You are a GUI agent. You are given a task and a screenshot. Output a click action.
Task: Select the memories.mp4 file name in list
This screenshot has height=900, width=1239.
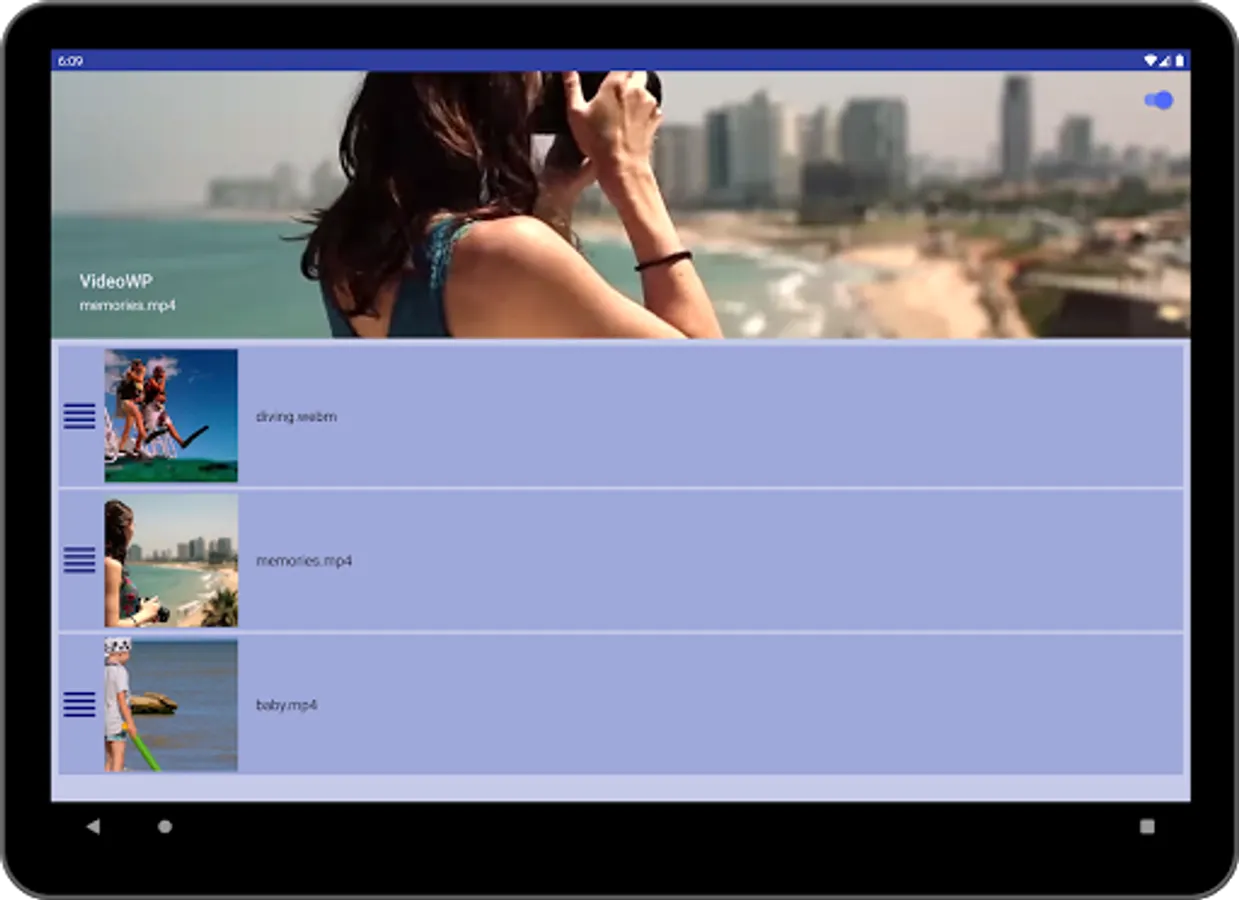point(304,561)
